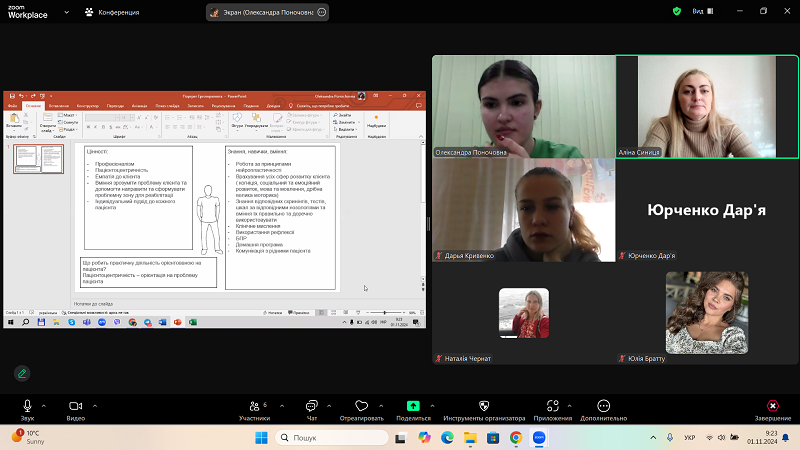Click the PowerPoint Файл tab
Screen dimensions: 800x450
pyautogui.click(x=12, y=106)
